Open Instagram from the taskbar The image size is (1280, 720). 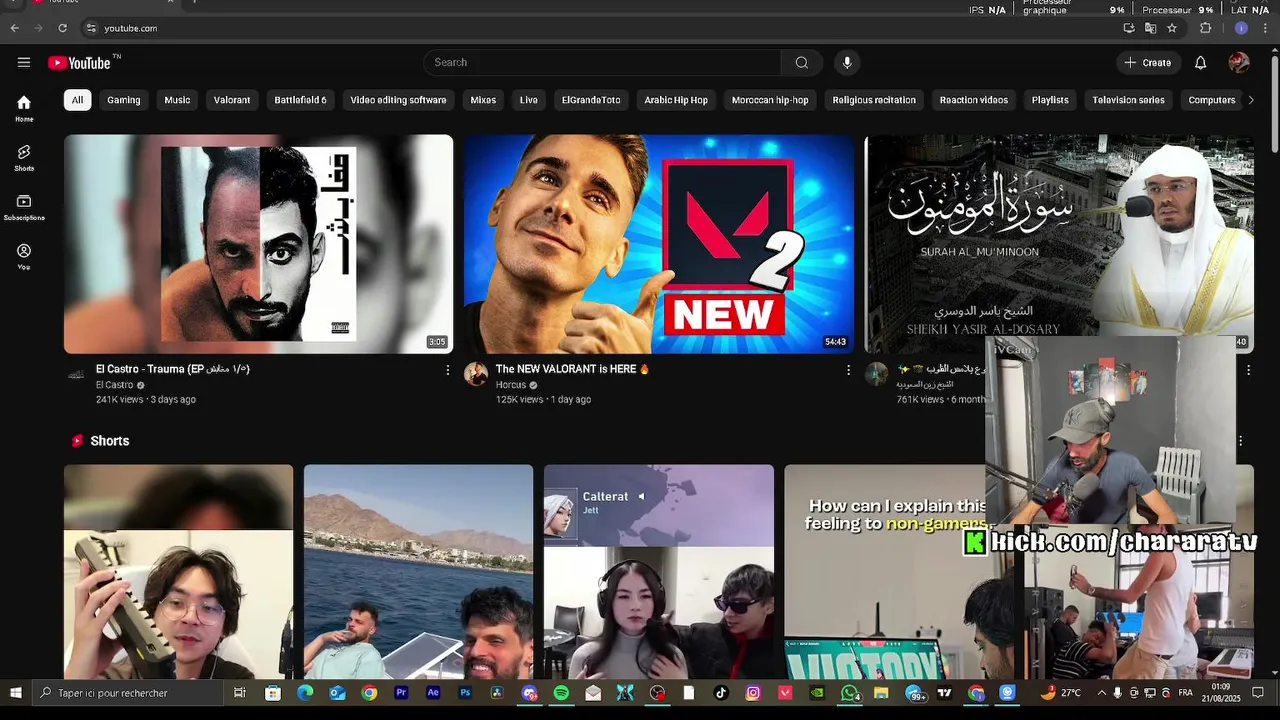(x=753, y=692)
